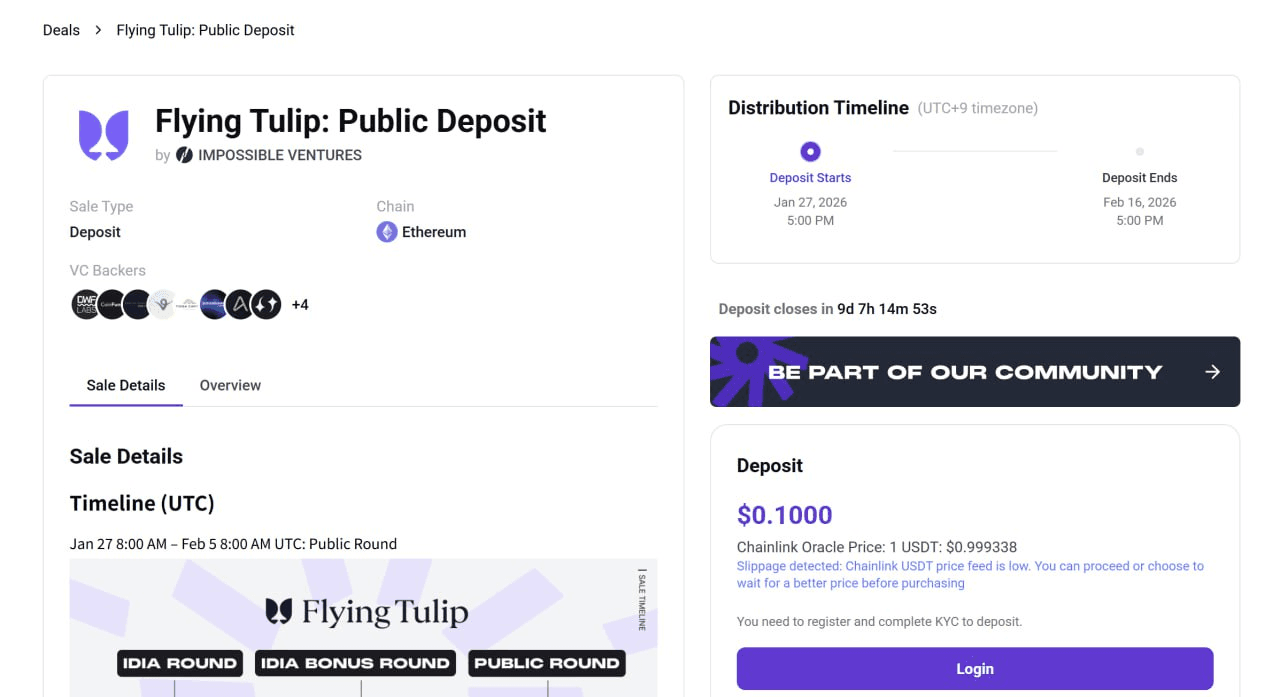Click the Ethereum chain icon

[387, 232]
